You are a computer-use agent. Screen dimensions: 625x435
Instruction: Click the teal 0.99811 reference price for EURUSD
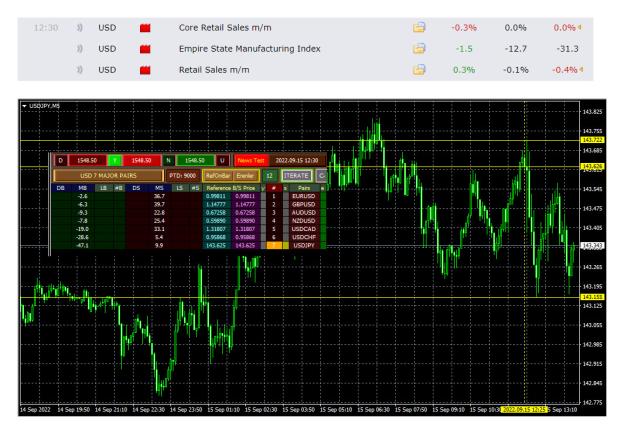click(216, 196)
